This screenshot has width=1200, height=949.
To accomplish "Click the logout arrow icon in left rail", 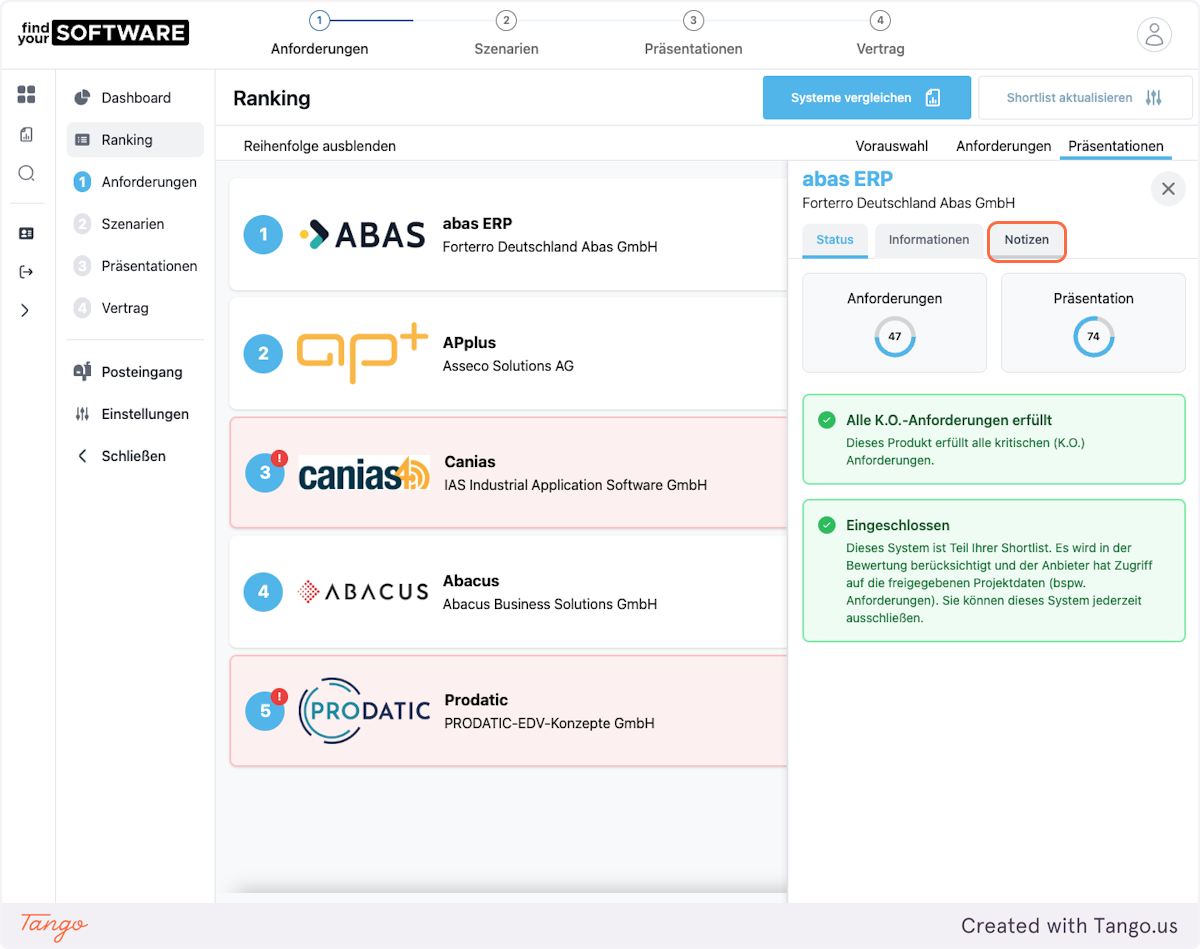I will tap(27, 272).
